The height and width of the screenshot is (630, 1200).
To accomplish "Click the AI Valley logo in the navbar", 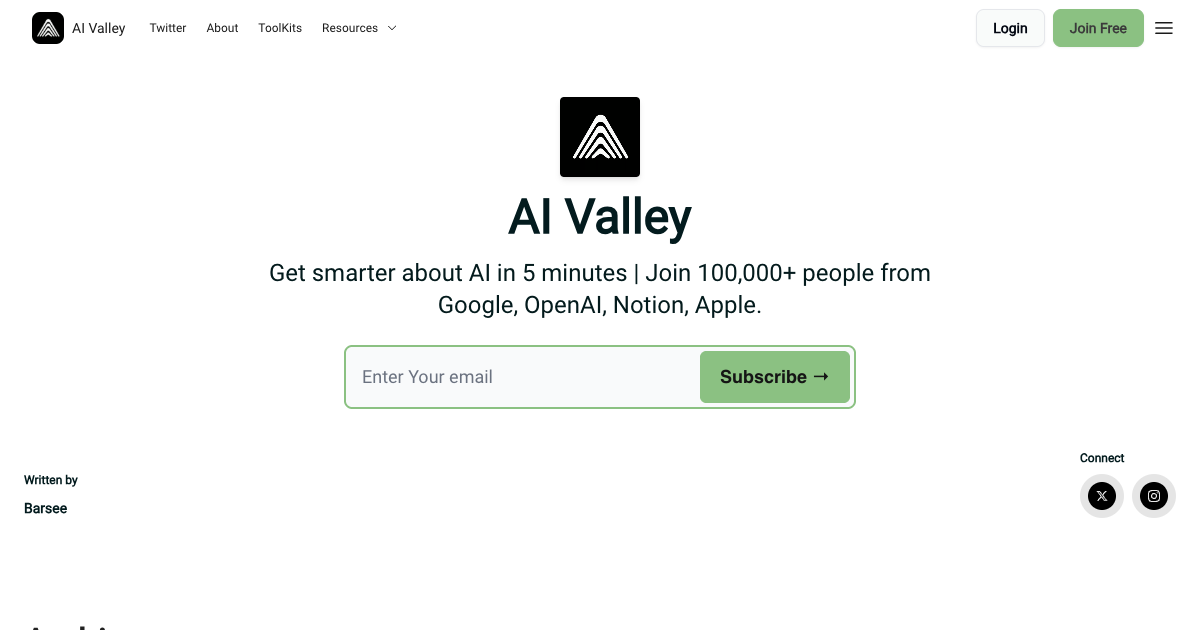I will pos(47,28).
